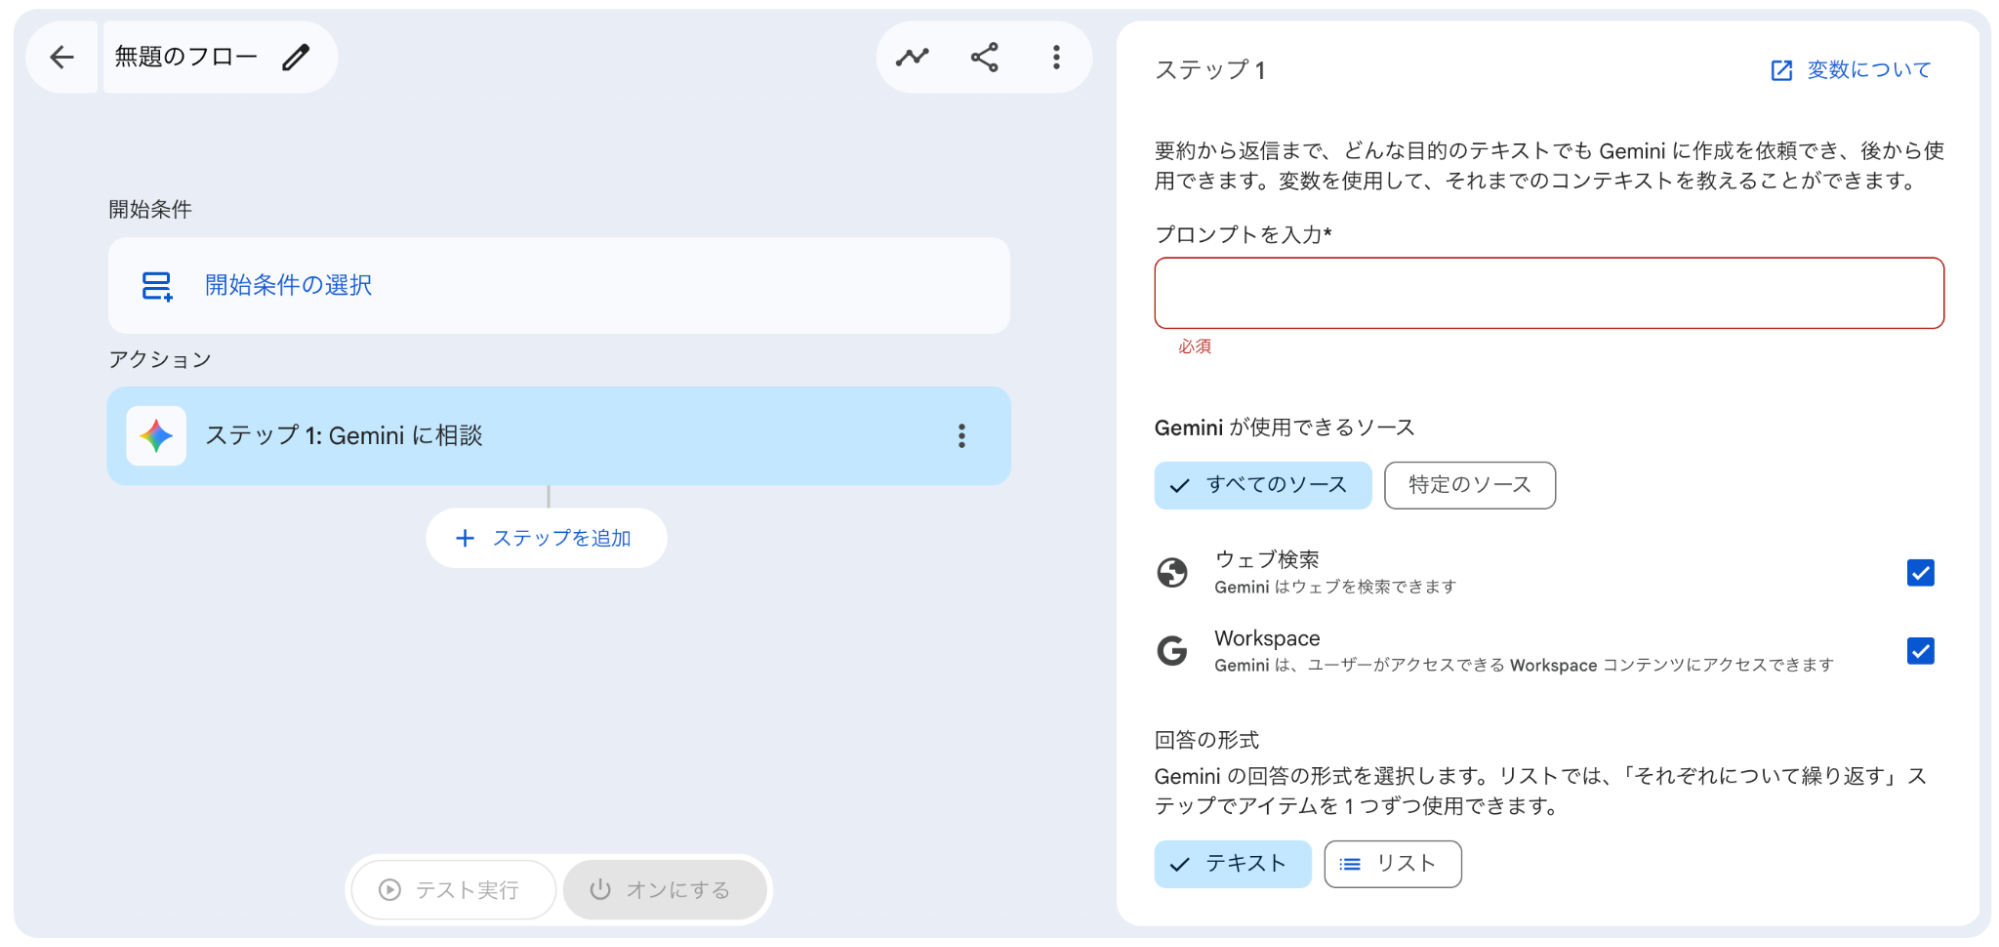Edit flow name with pencil icon
Image resolution: width=1999 pixels, height=947 pixels.
tap(296, 57)
